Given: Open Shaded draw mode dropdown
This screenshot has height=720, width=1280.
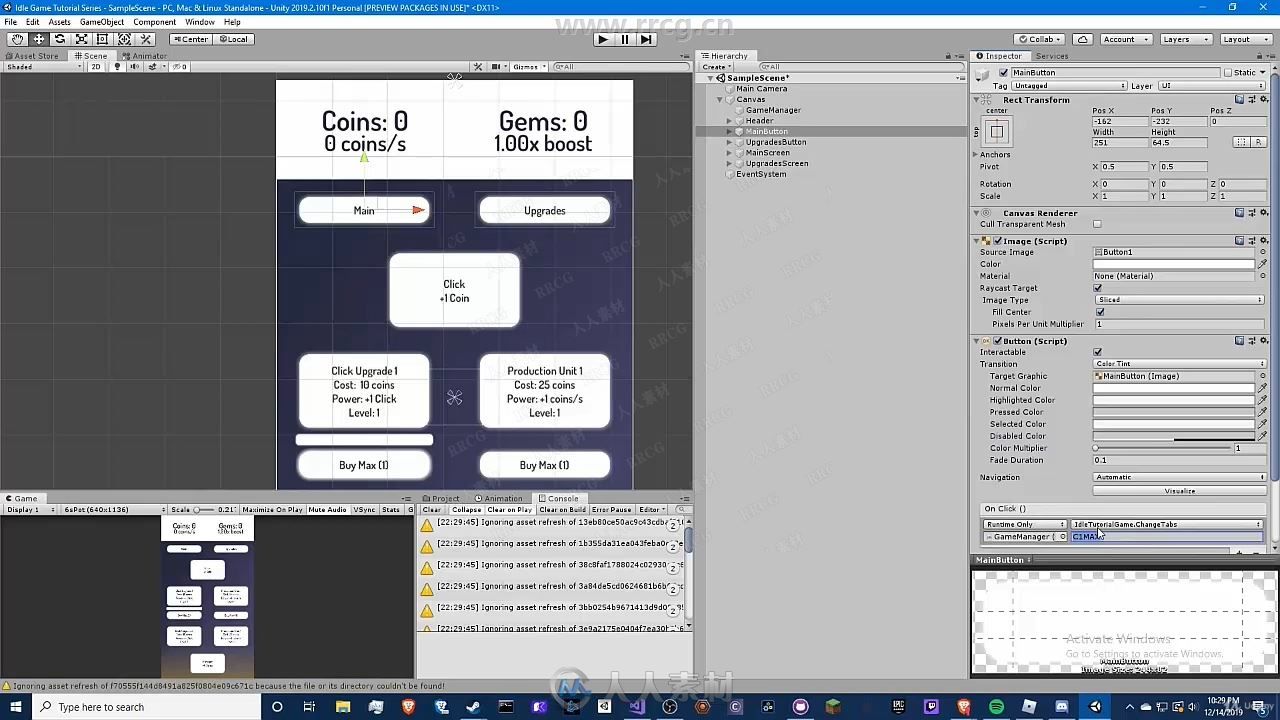Looking at the screenshot, I should pos(43,67).
